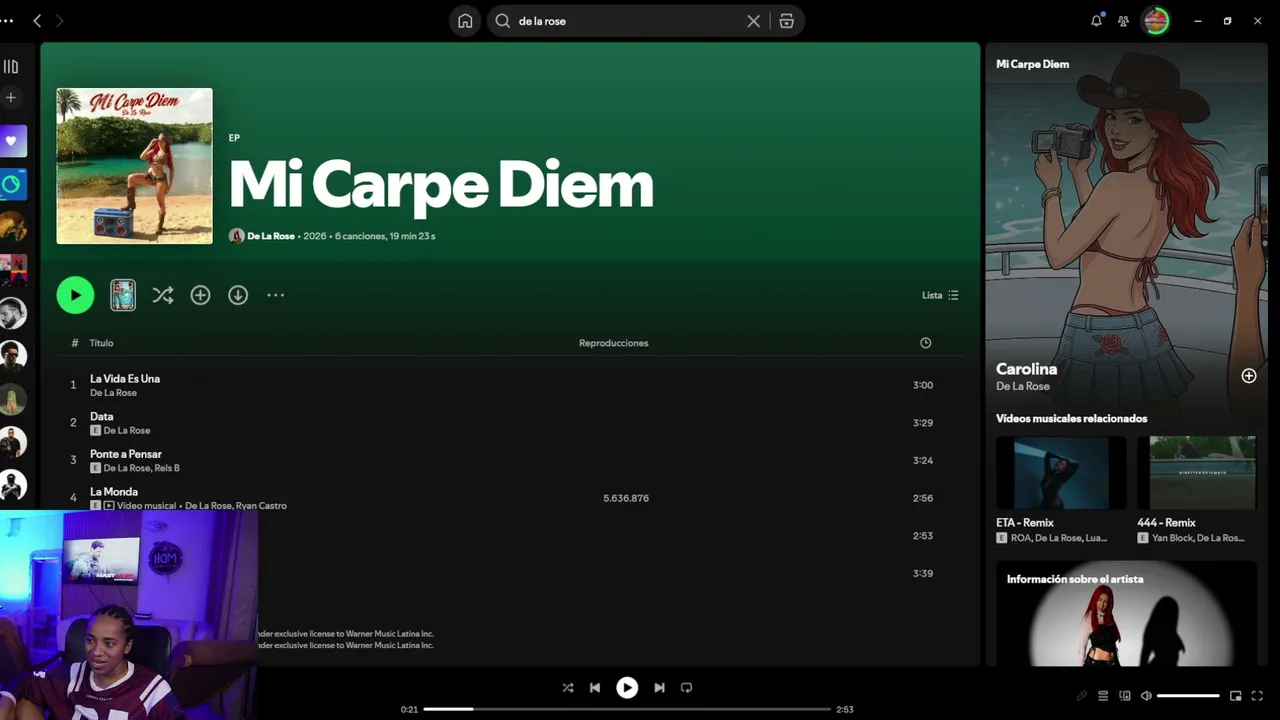Open the playback queue
This screenshot has height=720, width=1280.
click(1103, 696)
